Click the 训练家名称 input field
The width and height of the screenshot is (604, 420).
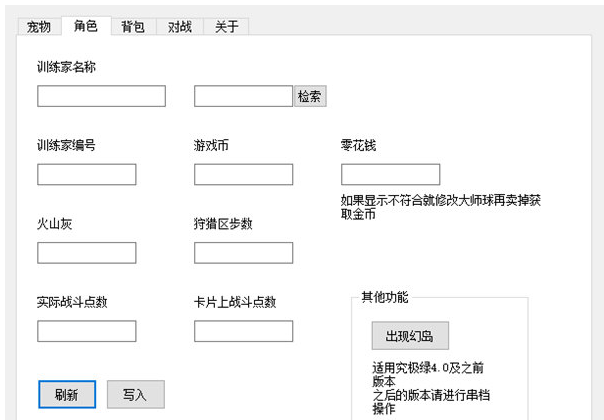tap(101, 96)
